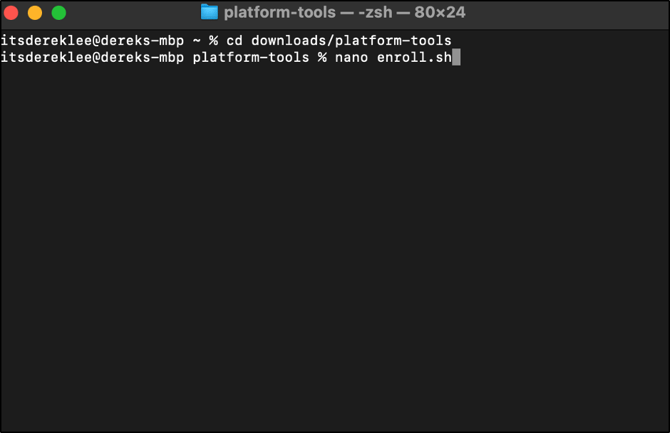
Task: Click the tilde symbol in the first prompt
Action: (x=197, y=41)
